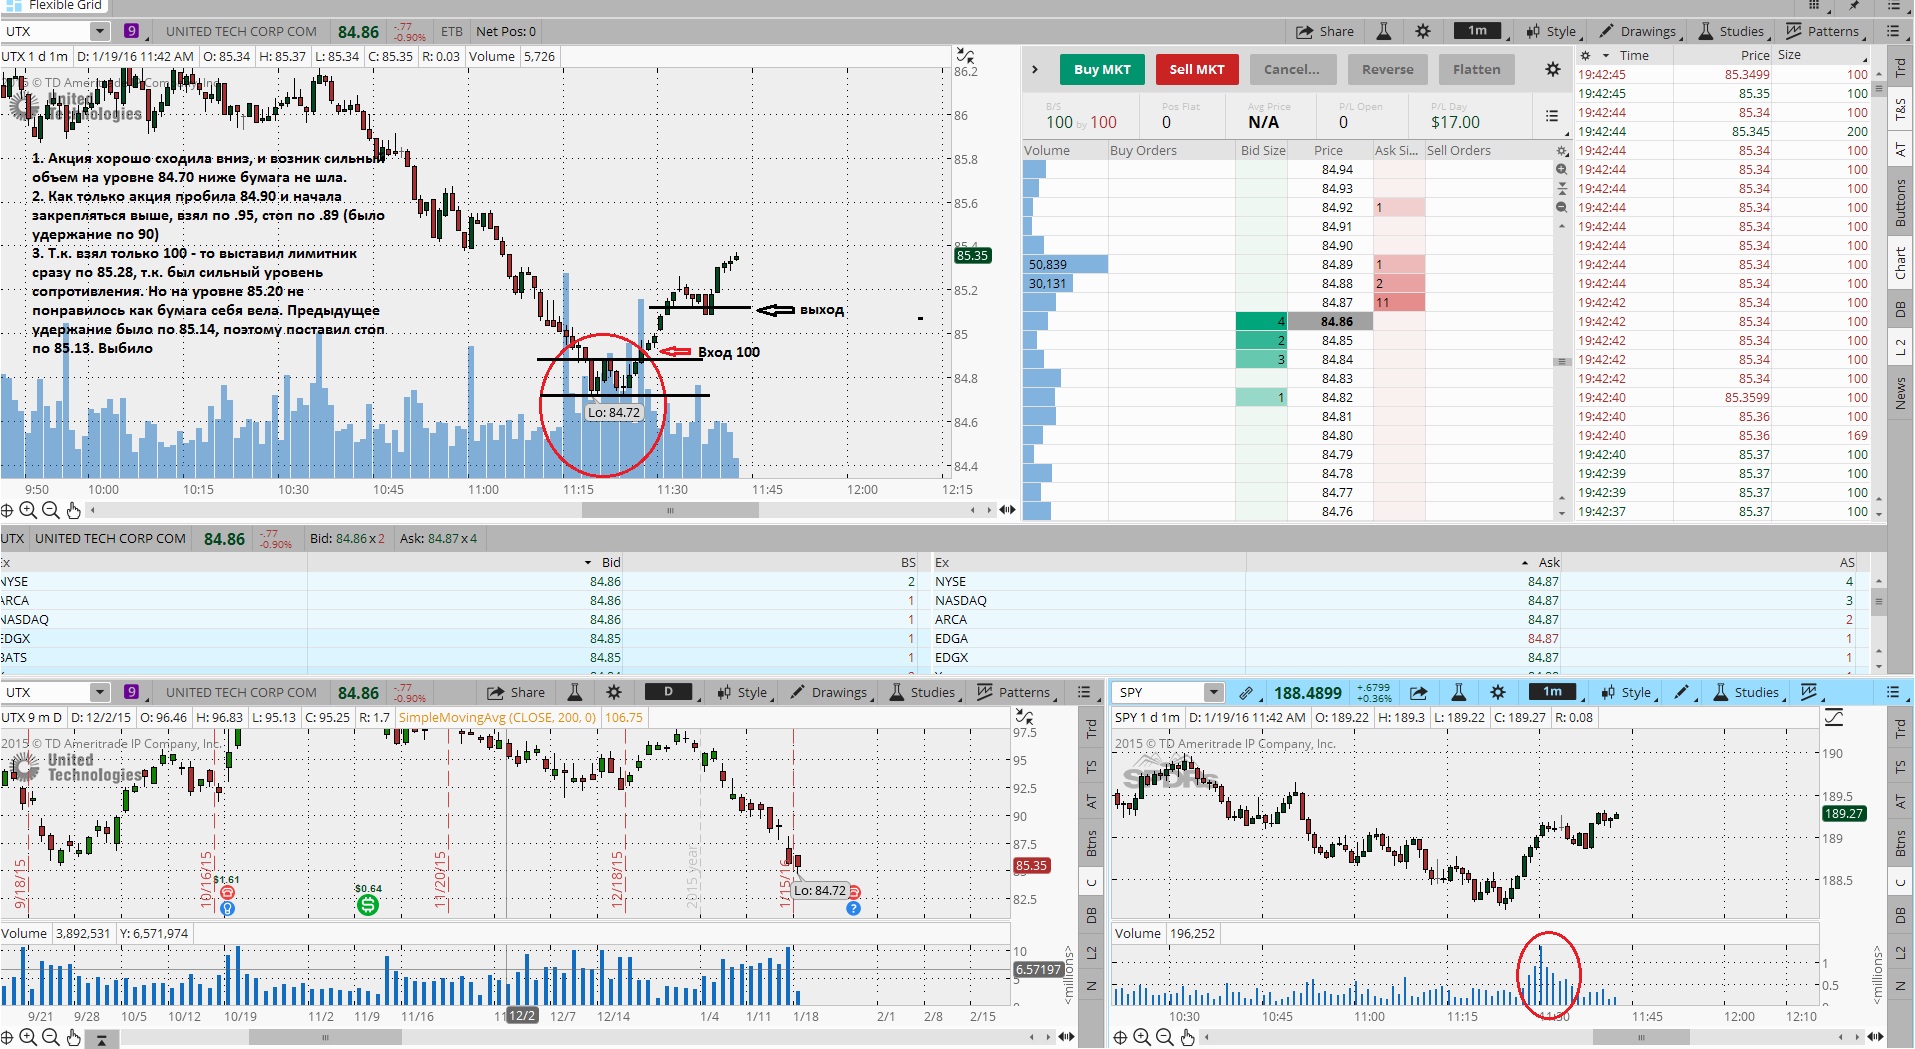The image size is (1915, 1049).
Task: Open gear settings in top UTX chart toolbar
Action: [x=1423, y=32]
